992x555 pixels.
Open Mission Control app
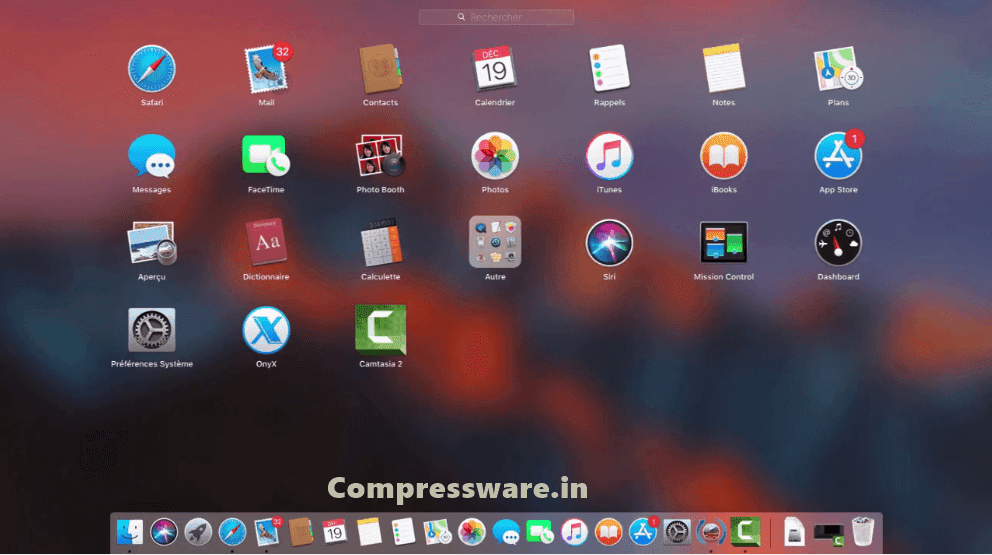coord(724,242)
